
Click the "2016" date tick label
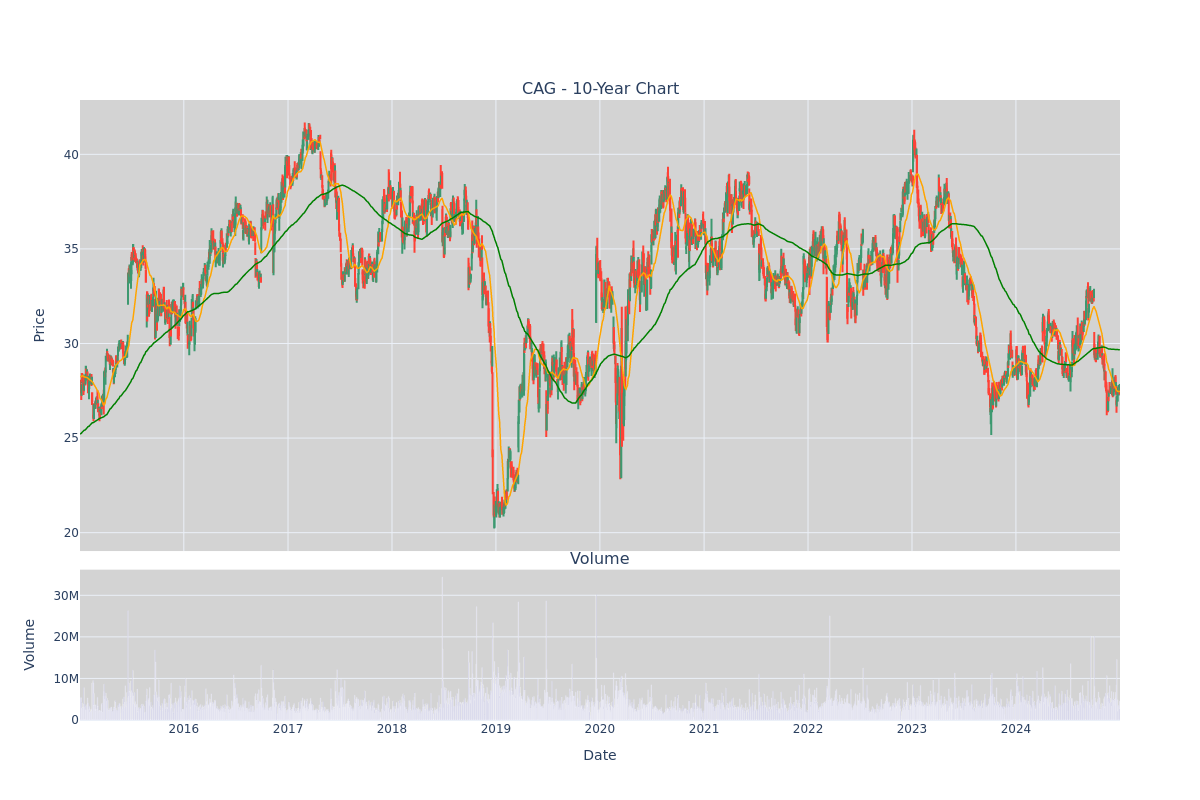184,730
